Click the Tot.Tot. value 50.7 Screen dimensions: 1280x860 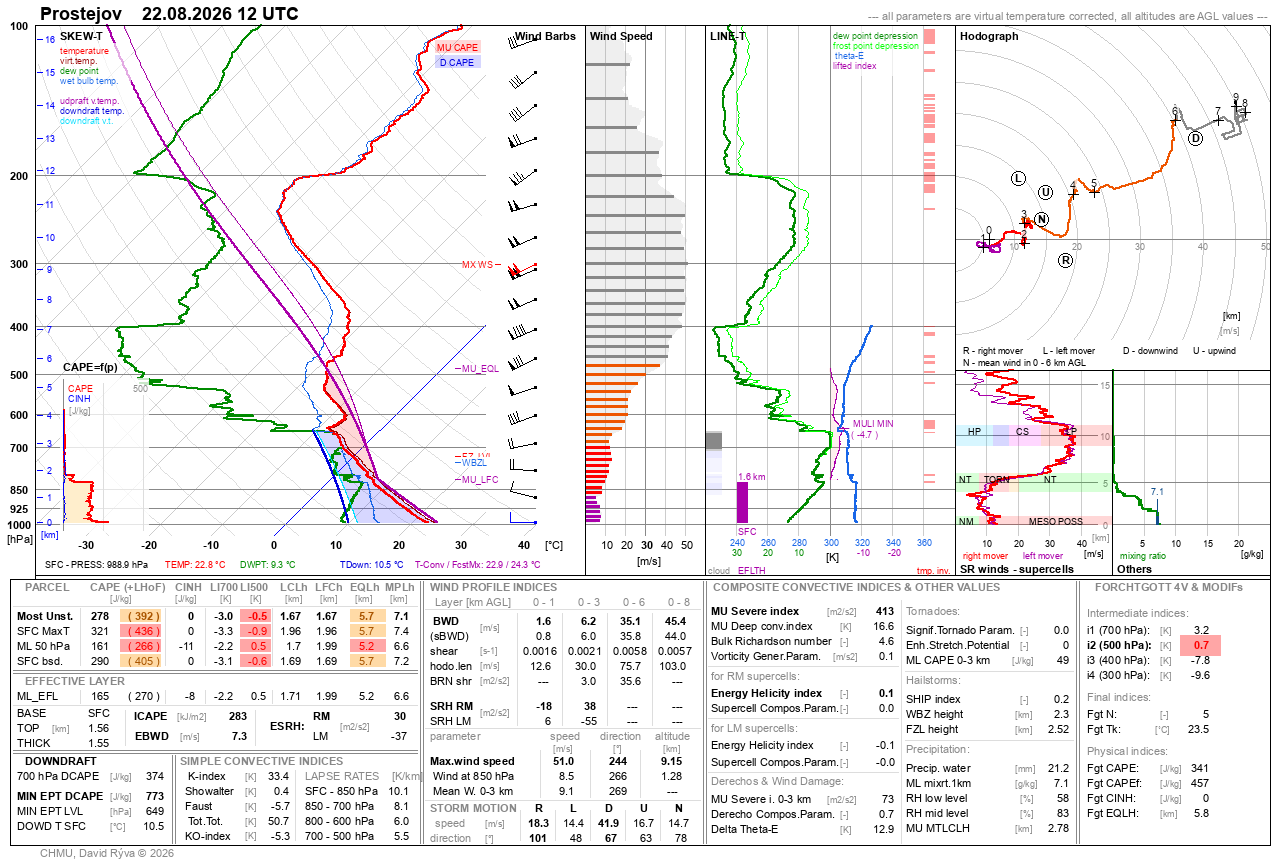tap(277, 821)
